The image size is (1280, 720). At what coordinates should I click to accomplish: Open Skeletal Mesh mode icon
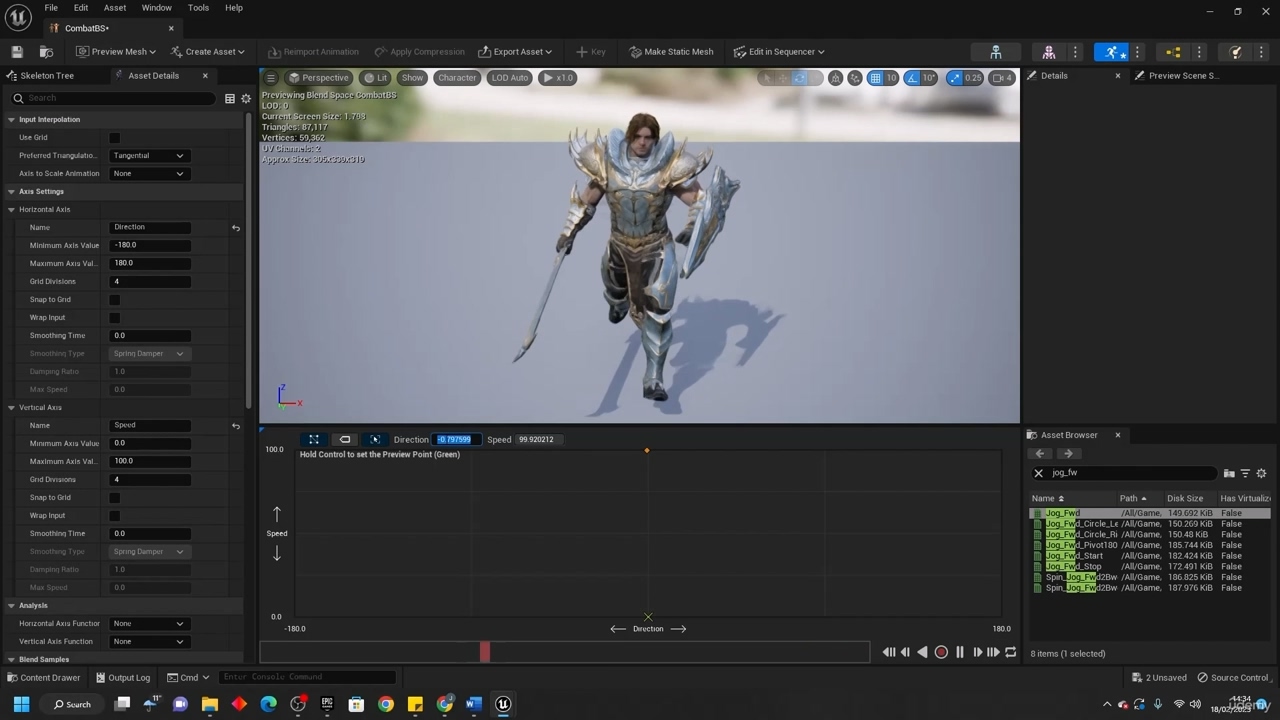(x=1048, y=52)
